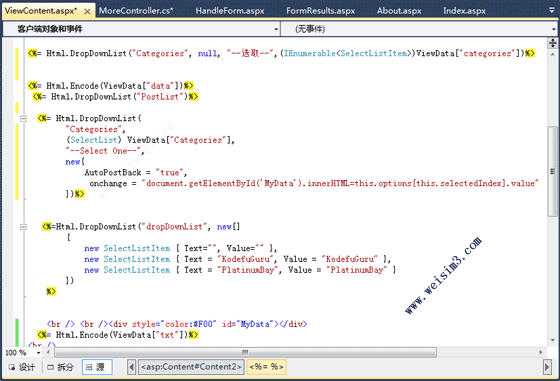Click tag navigator right arrow
The width and height of the screenshot is (560, 381).
point(547,367)
